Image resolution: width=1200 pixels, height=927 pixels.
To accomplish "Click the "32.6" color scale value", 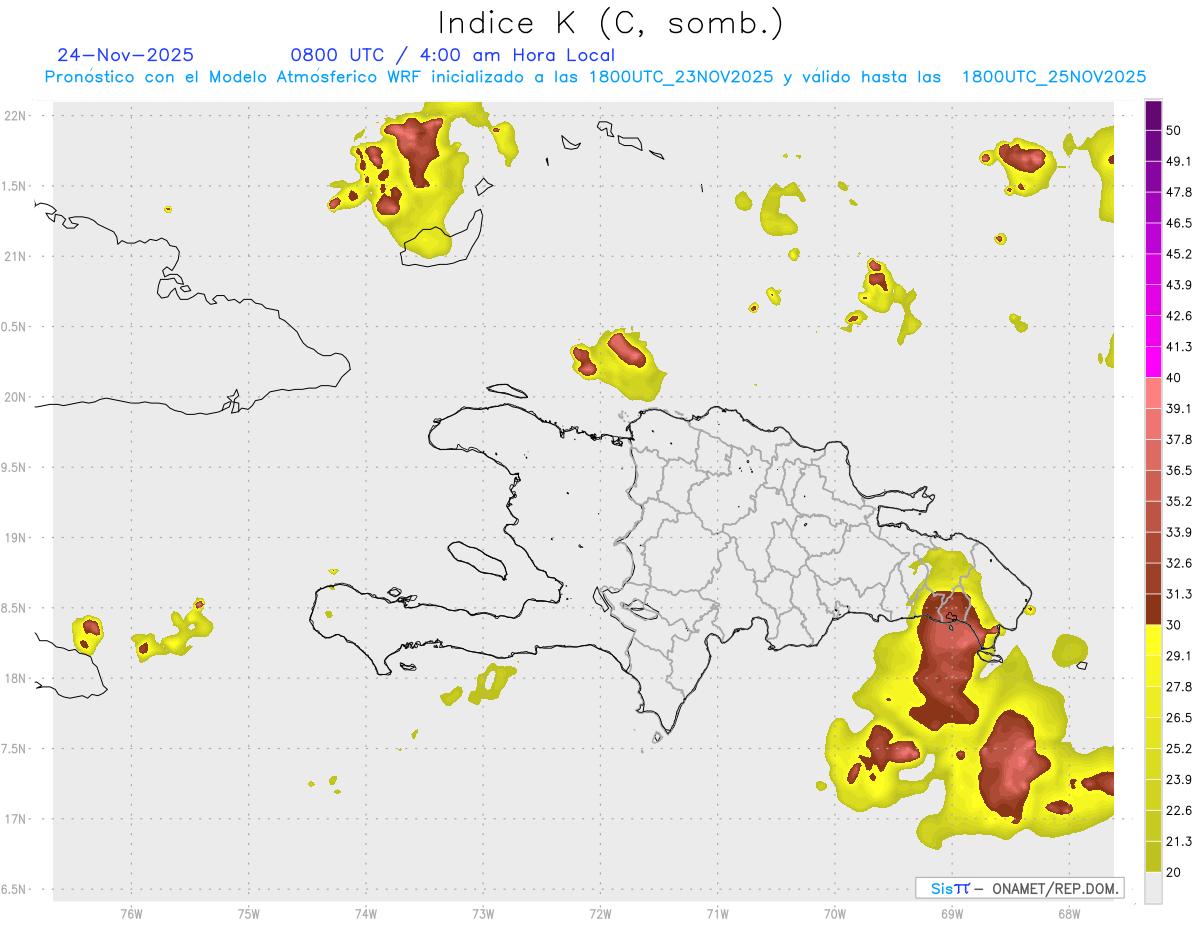I will pyautogui.click(x=1179, y=563).
